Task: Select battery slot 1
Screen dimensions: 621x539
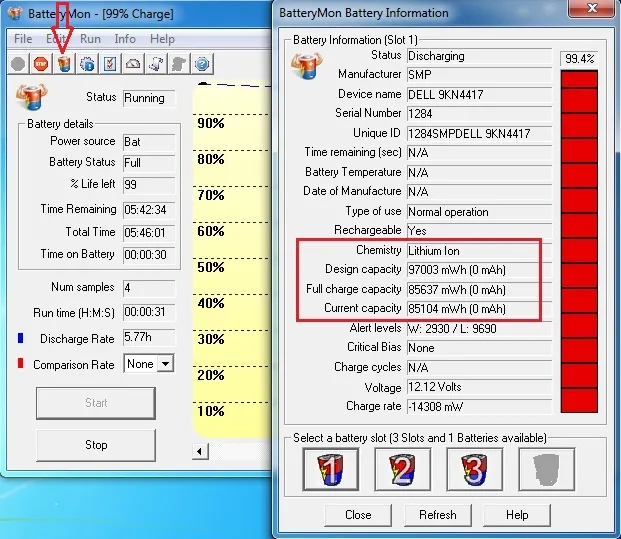Action: (x=331, y=469)
